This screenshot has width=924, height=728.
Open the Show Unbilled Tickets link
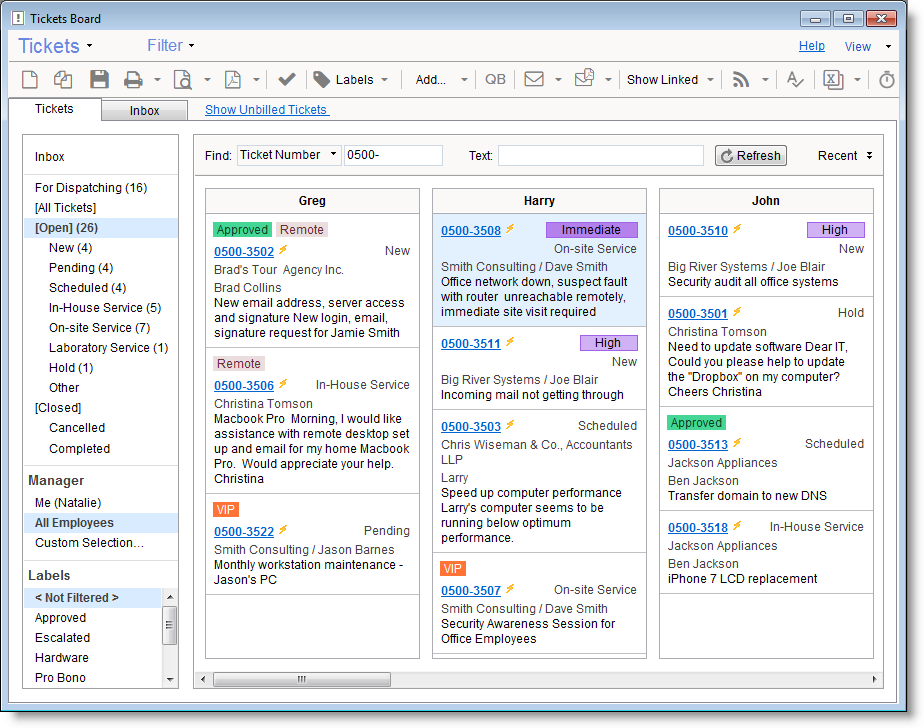click(266, 110)
